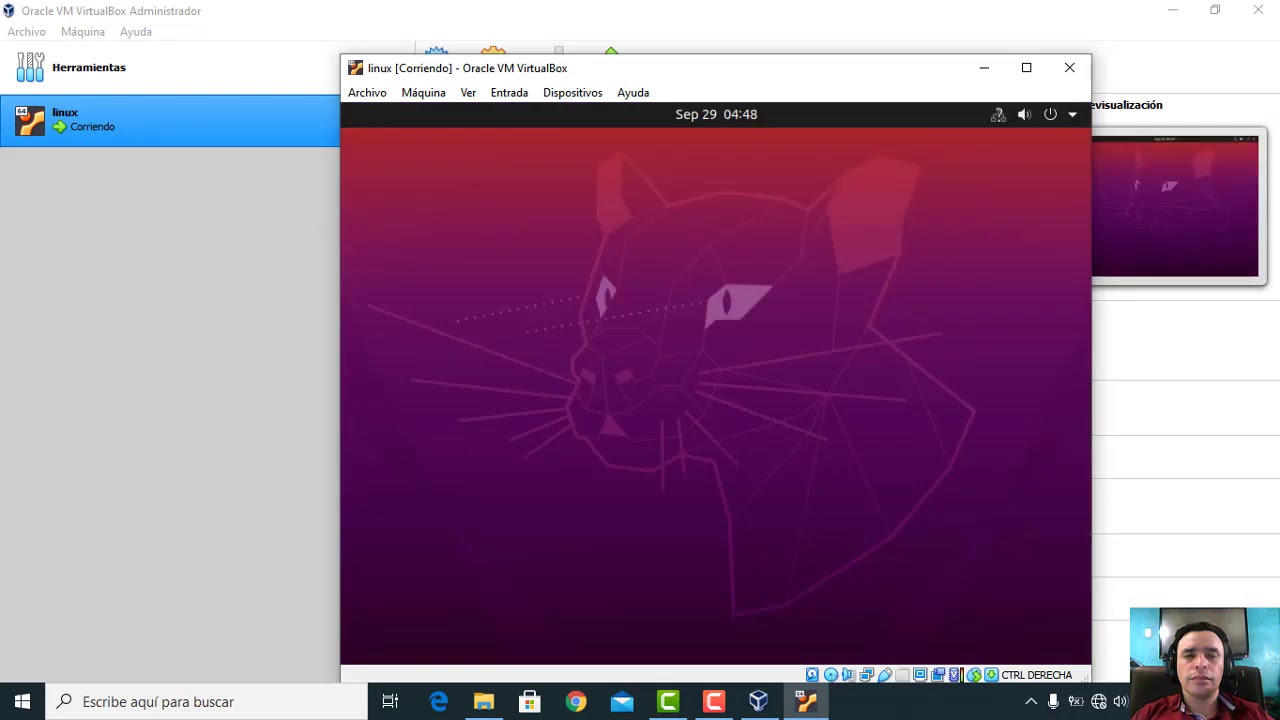Screen dimensions: 1280x720
Task: Click the CTRL DERECHA host key label
Action: (x=1036, y=675)
